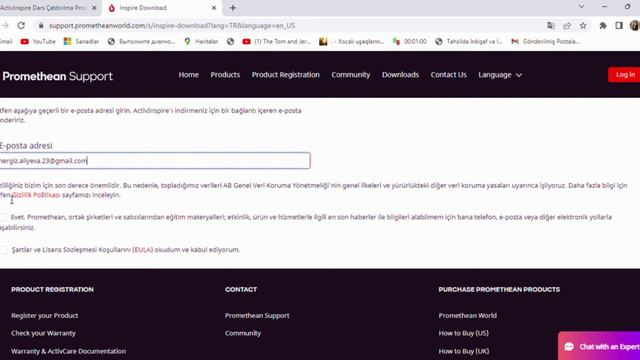Open the Xocali usaqlarin bookmark

pyautogui.click(x=351, y=41)
